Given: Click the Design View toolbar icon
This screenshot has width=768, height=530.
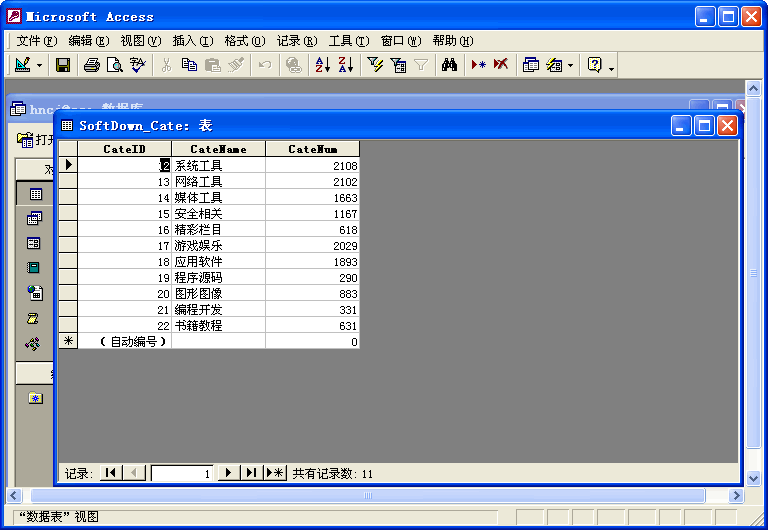Looking at the screenshot, I should pos(23,65).
